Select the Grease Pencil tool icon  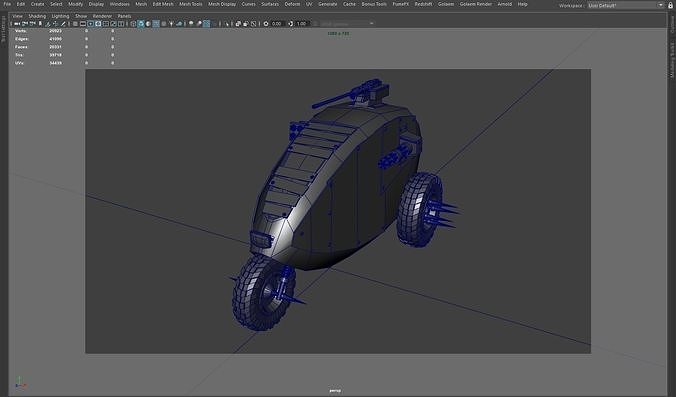click(x=63, y=24)
